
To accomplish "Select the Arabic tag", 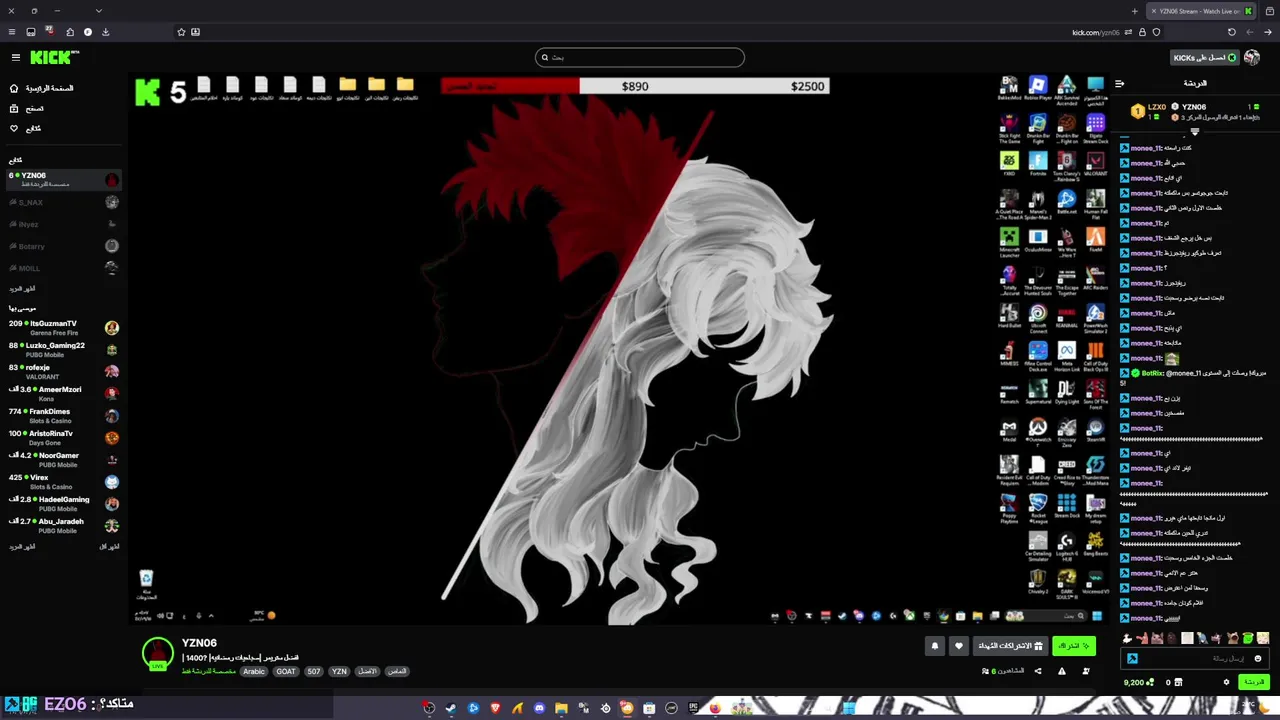I will [x=254, y=671].
